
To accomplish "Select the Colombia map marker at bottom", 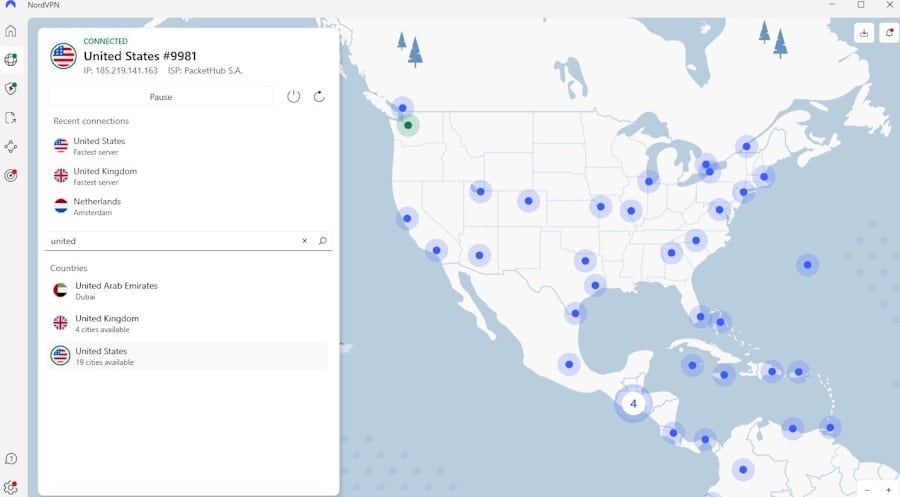I will [x=743, y=469].
